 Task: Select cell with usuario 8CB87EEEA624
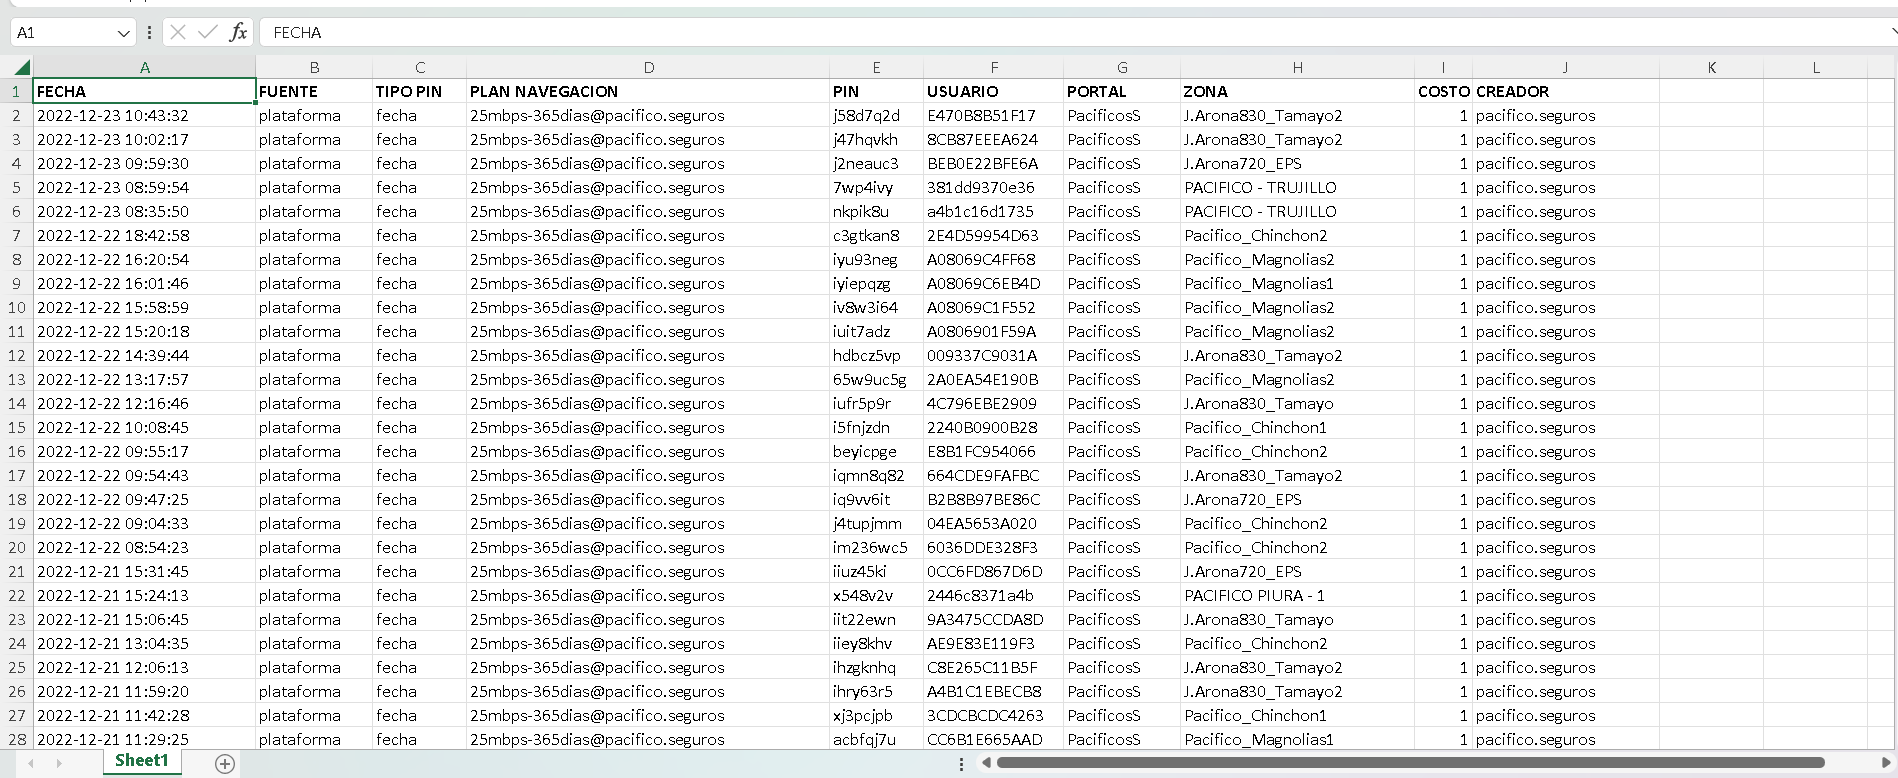(x=993, y=139)
